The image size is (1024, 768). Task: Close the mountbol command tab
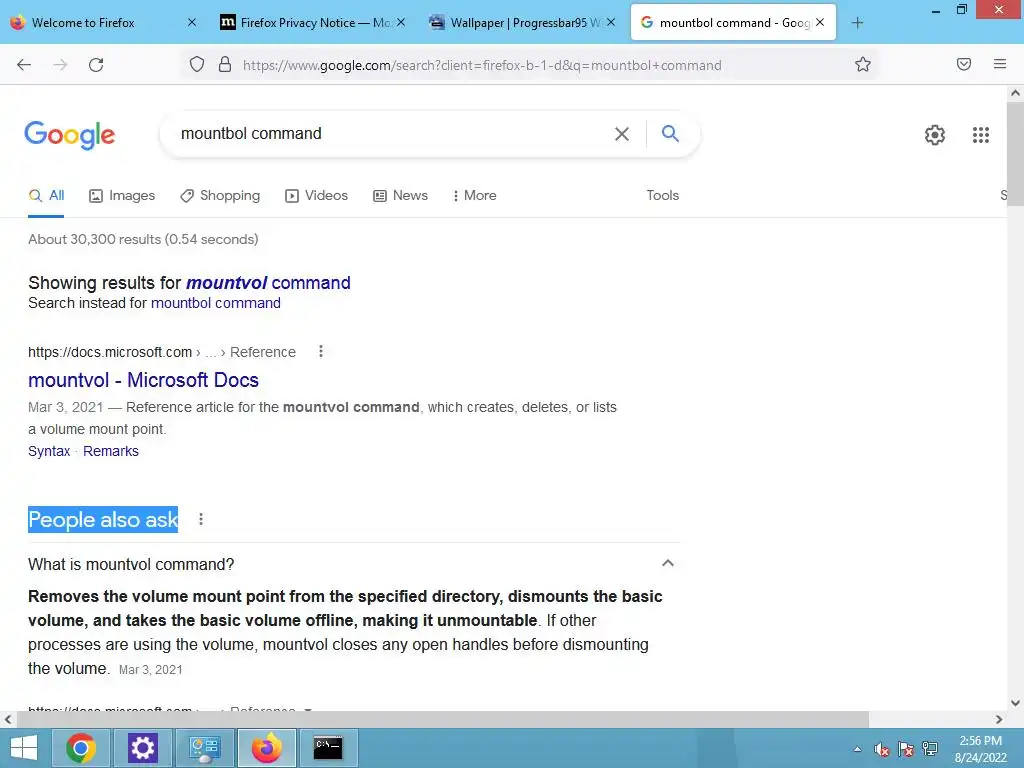pos(820,22)
